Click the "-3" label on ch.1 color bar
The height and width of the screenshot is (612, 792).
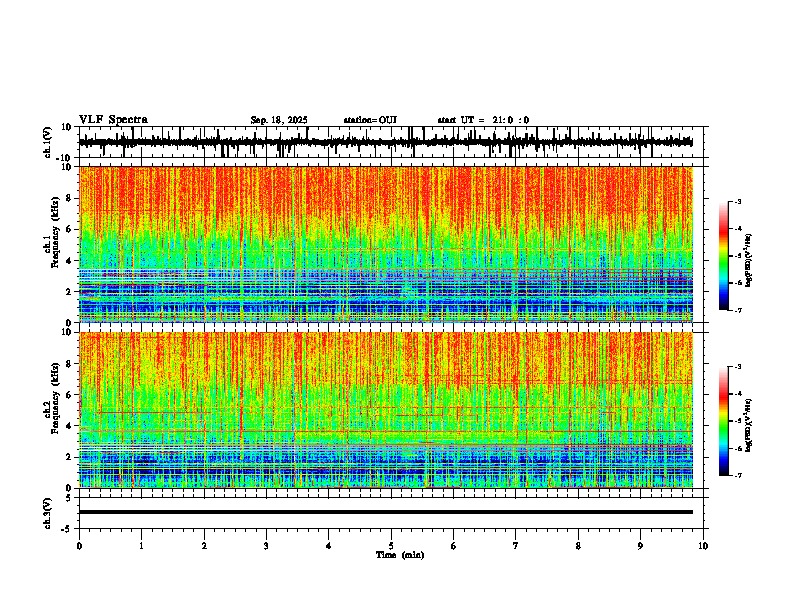737,202
